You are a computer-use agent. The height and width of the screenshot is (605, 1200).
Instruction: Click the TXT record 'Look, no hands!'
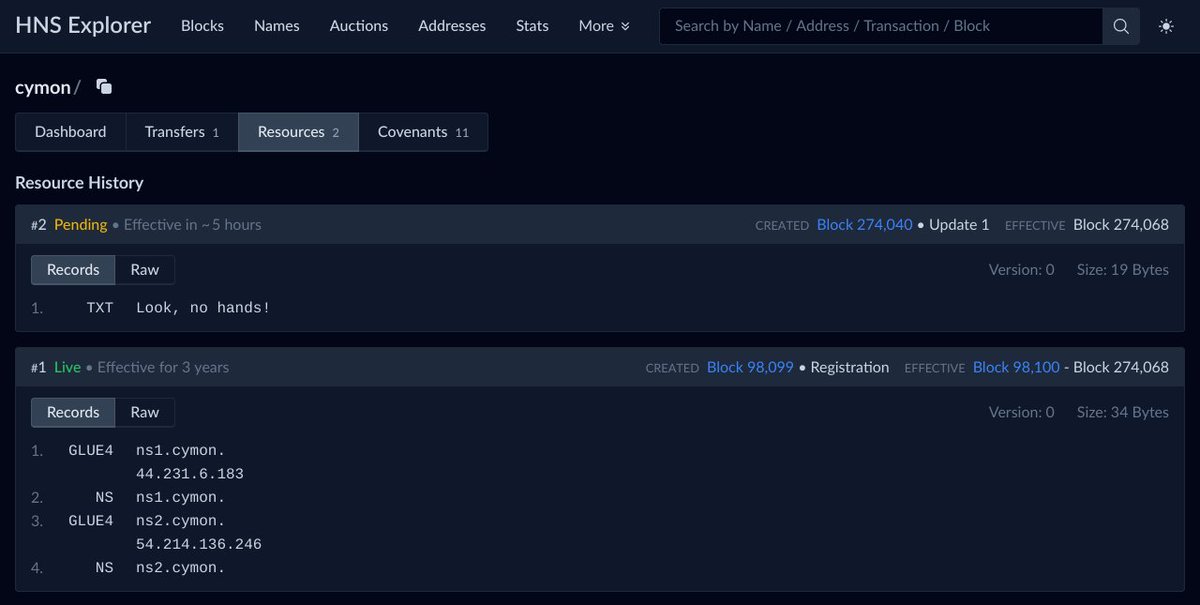click(203, 308)
